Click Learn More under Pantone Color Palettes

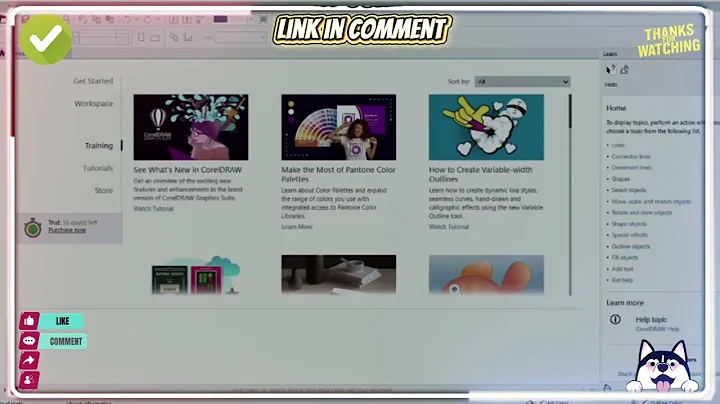click(297, 227)
